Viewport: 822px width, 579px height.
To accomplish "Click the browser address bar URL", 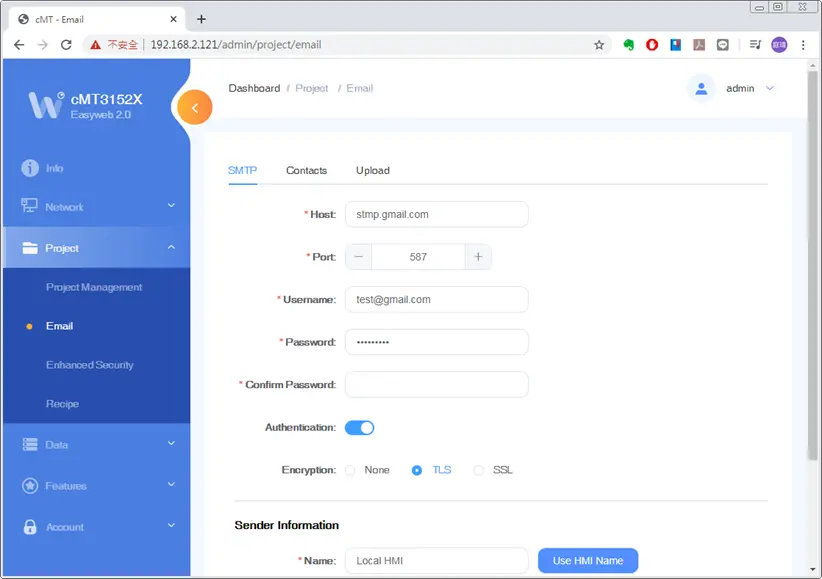I will [x=236, y=45].
